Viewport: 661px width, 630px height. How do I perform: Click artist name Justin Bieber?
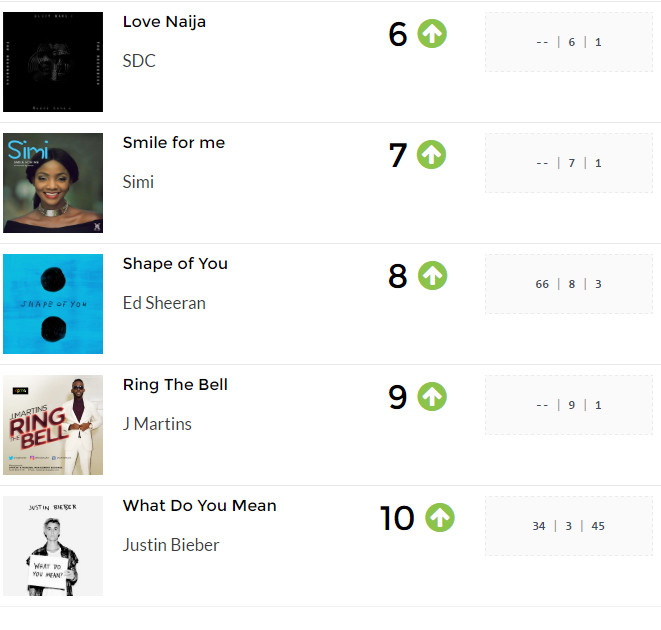[171, 545]
